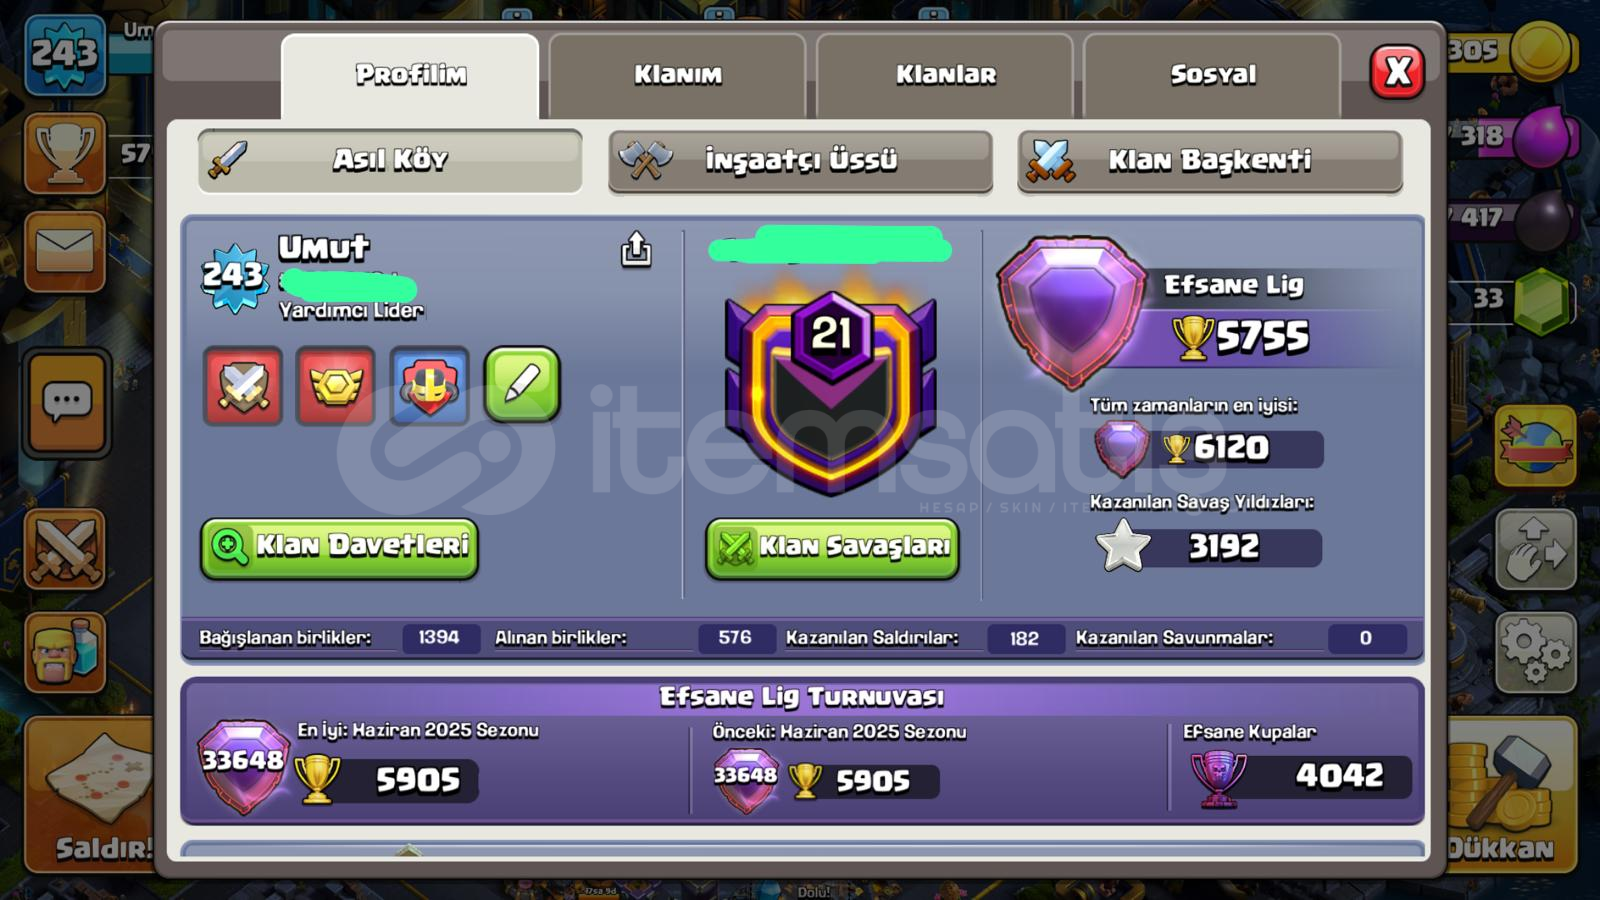Open the mail envelope inbox icon
Screen dimensions: 1600x900
click(65, 250)
